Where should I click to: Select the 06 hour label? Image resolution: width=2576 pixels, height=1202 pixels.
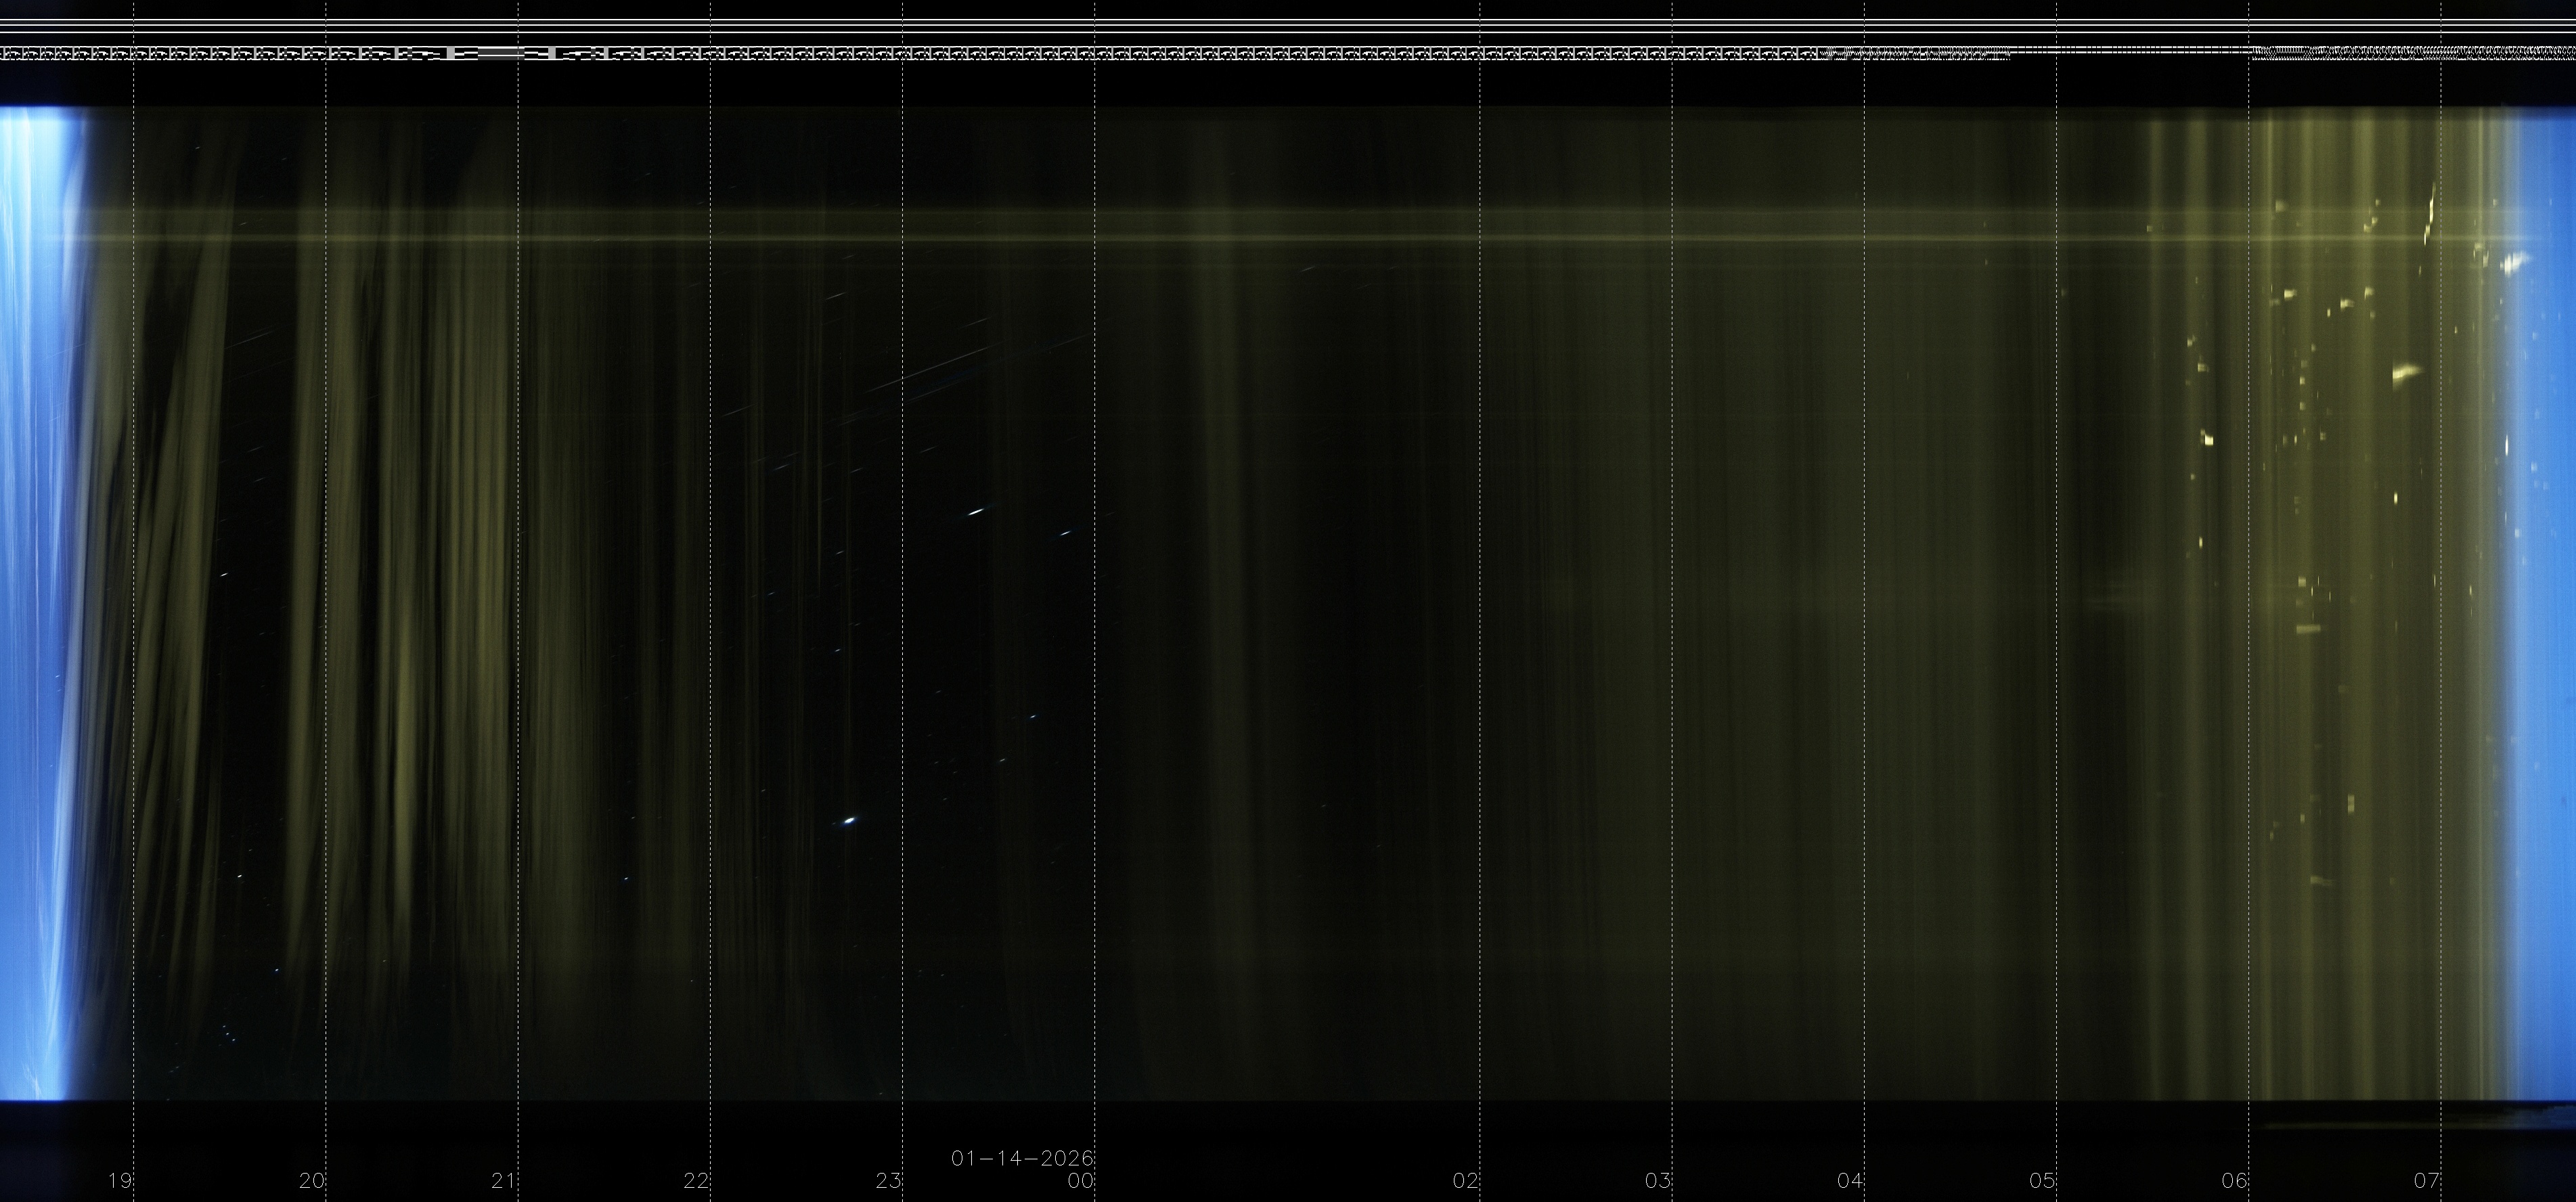click(x=2235, y=1181)
